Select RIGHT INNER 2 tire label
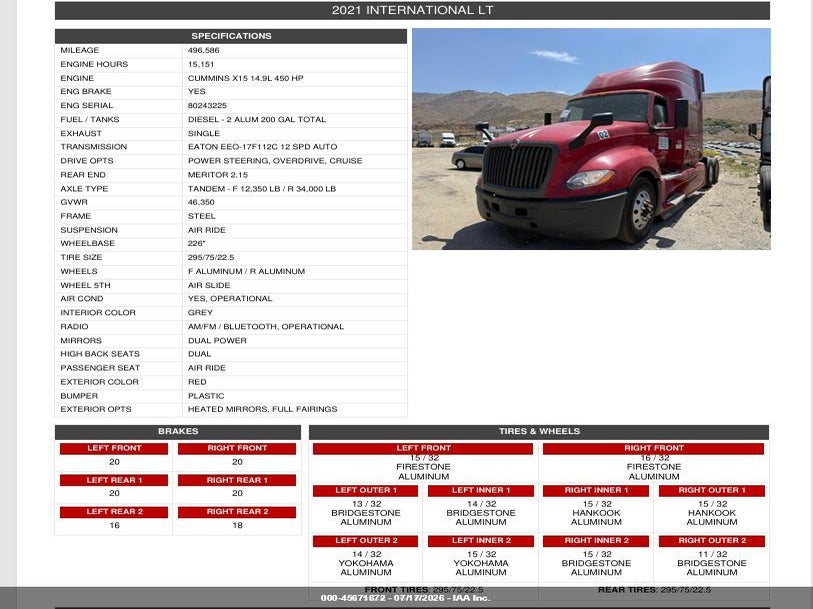 click(596, 541)
